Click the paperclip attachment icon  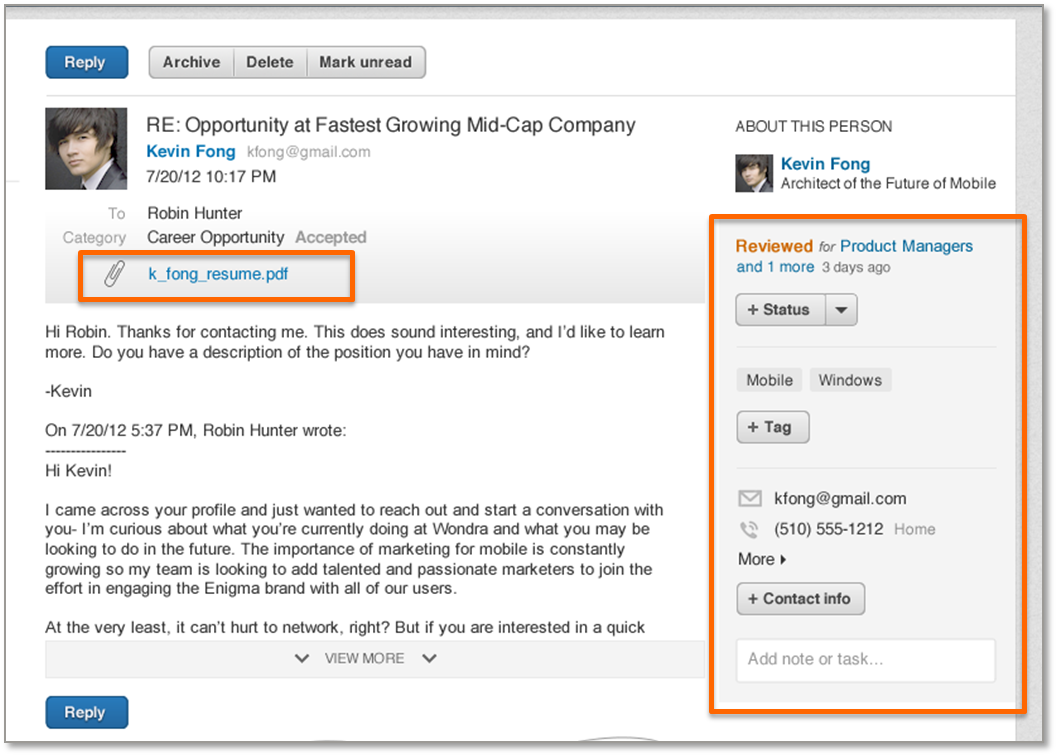[114, 274]
